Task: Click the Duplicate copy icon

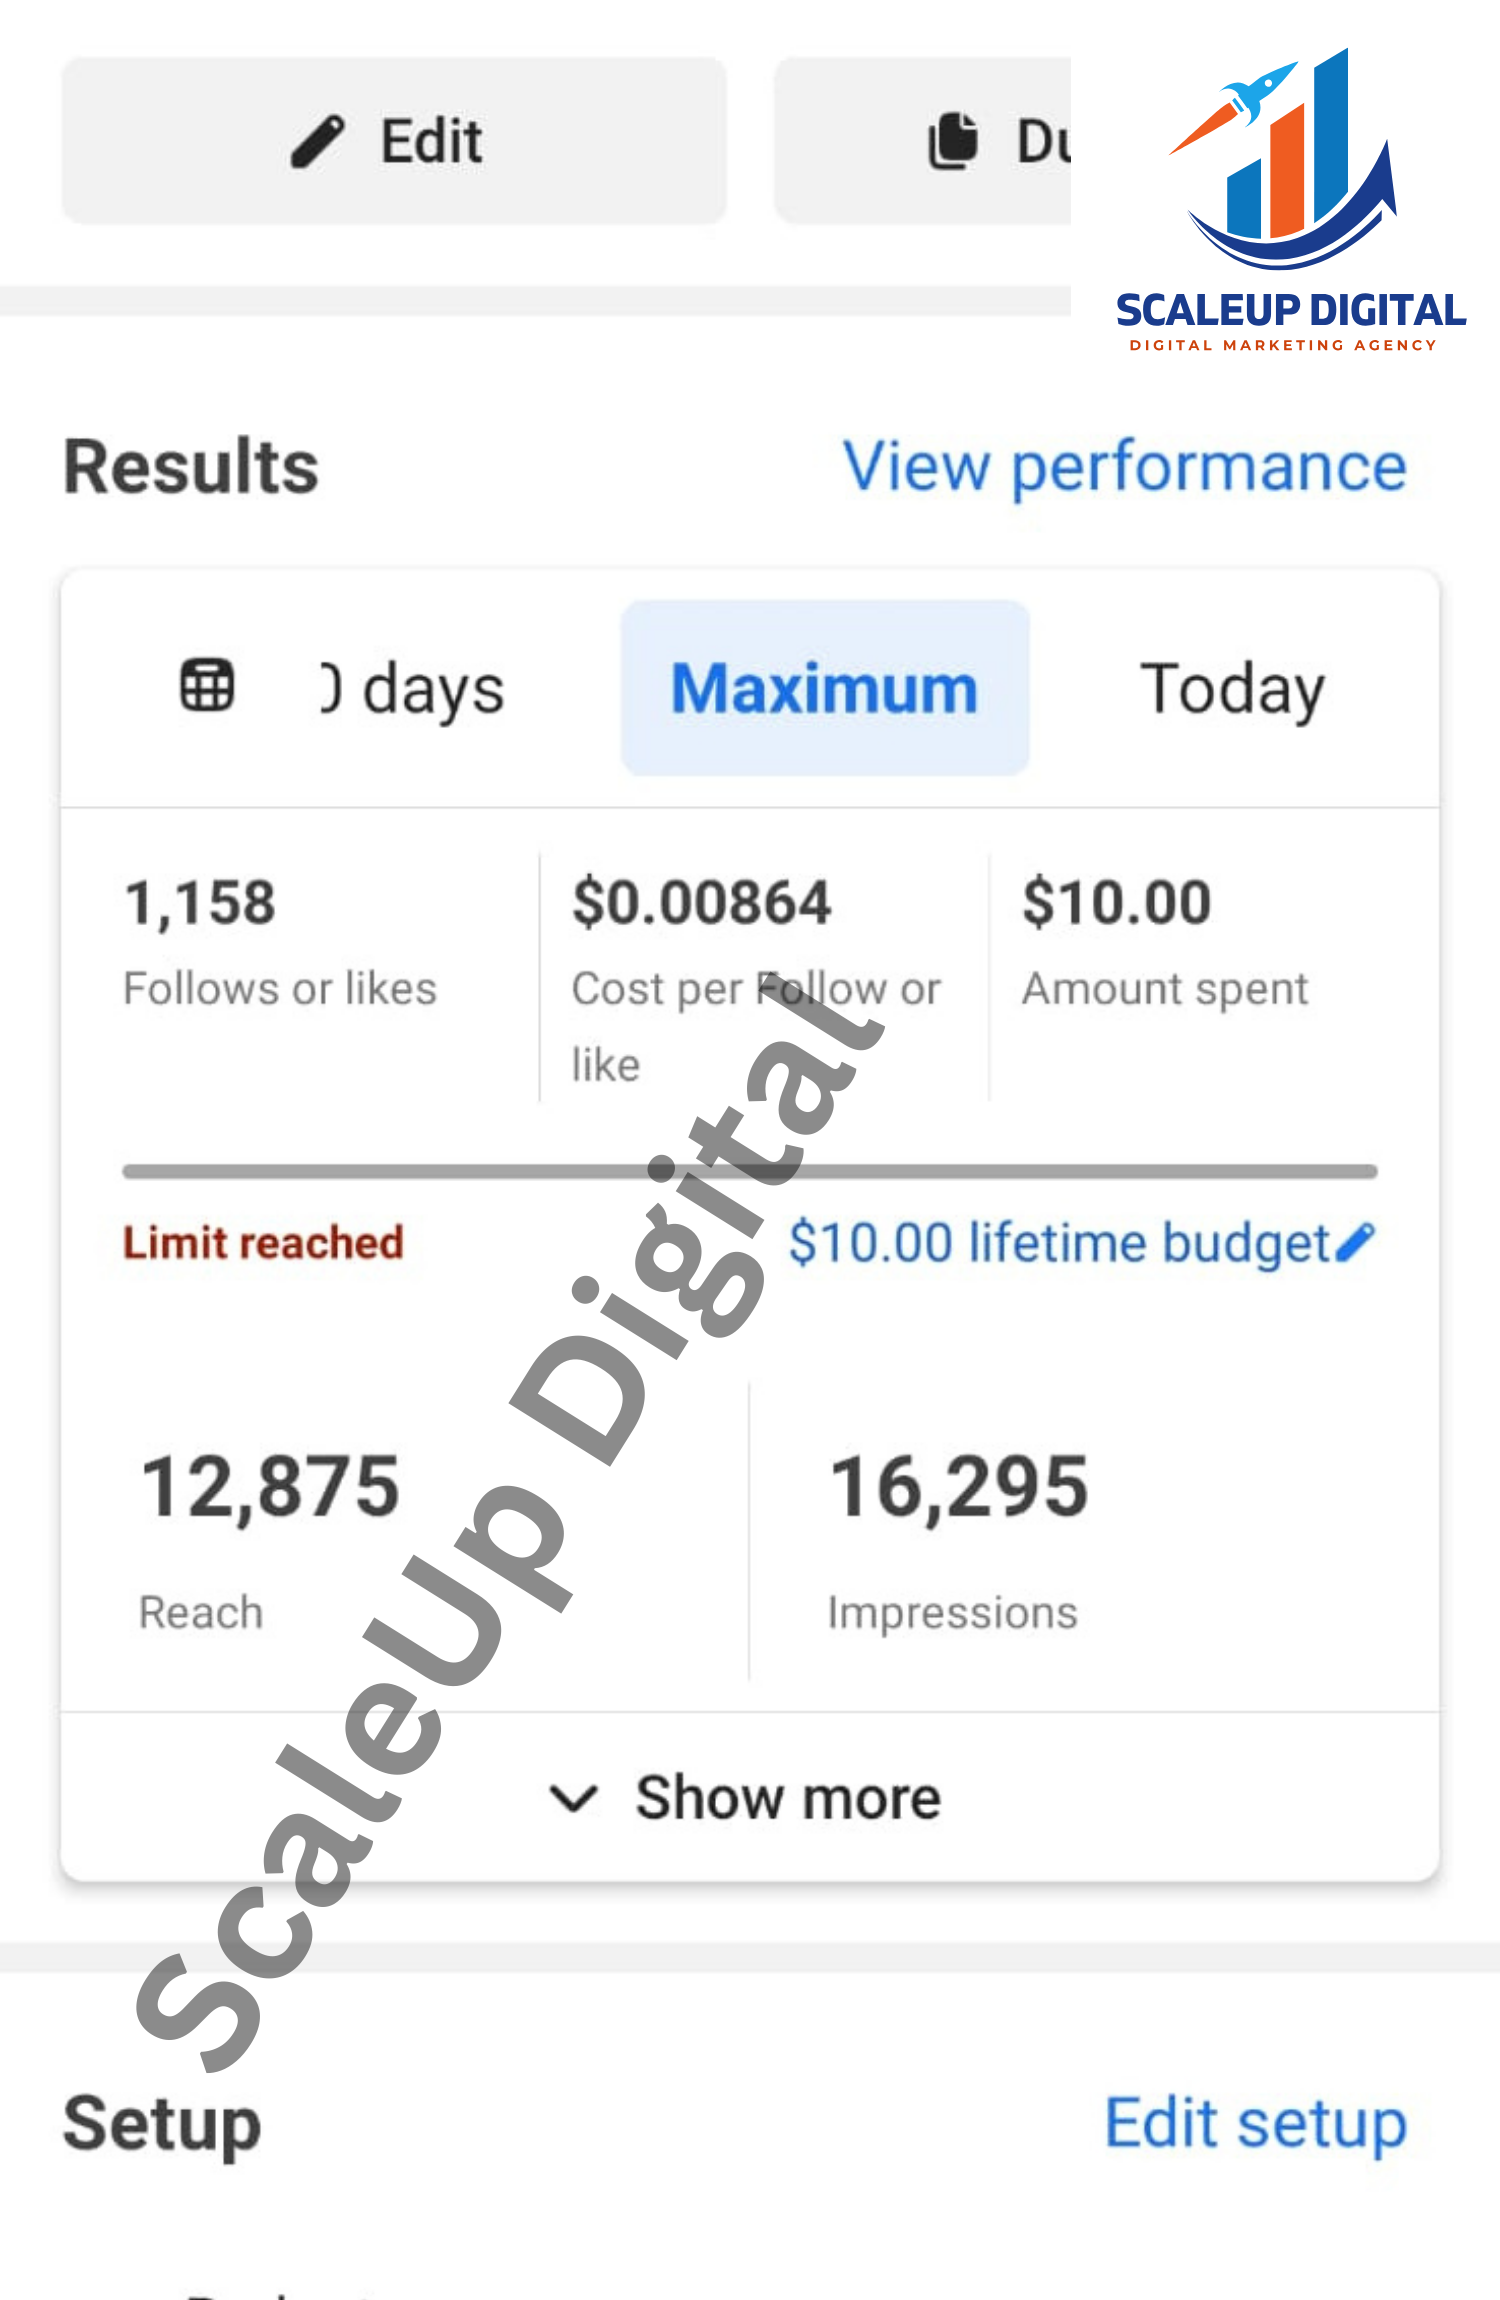Action: click(x=953, y=141)
